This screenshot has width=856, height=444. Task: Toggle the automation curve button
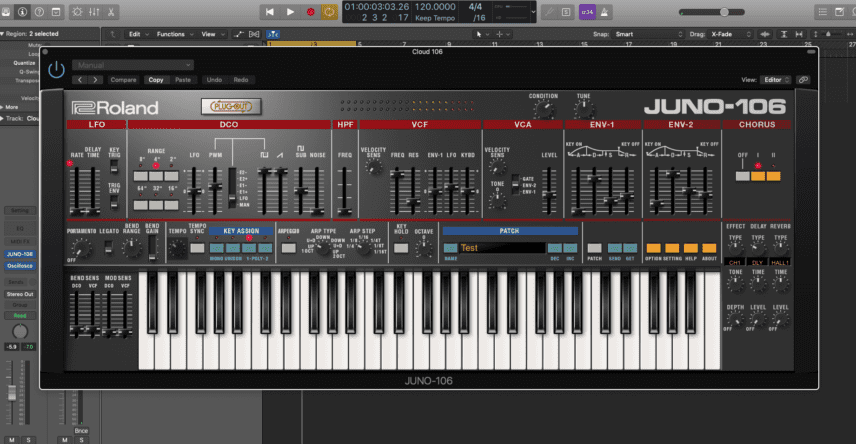point(239,34)
